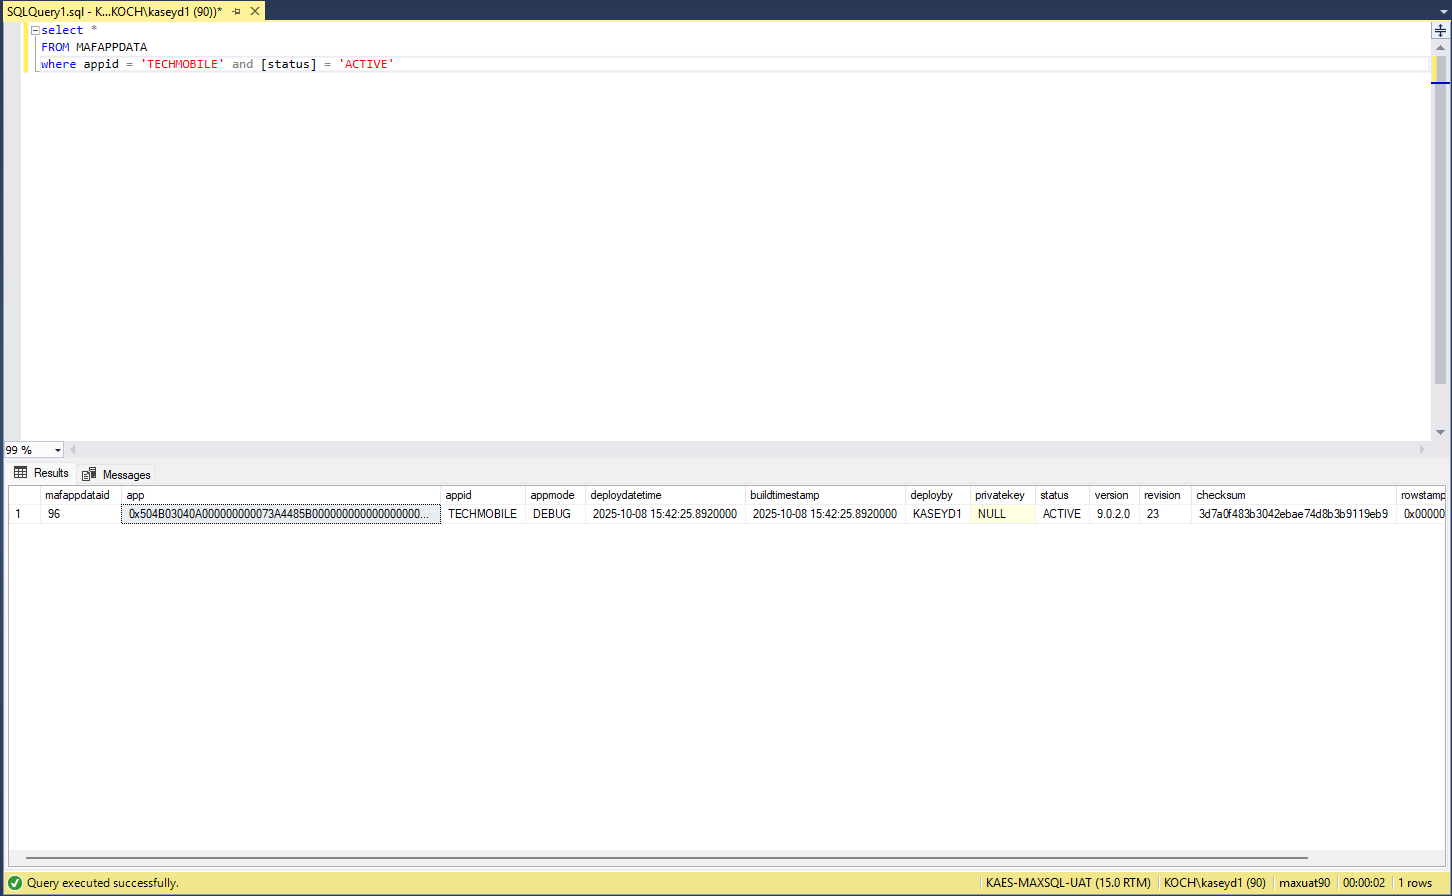
Task: Click the [status] identifier in the query
Action: tap(289, 64)
